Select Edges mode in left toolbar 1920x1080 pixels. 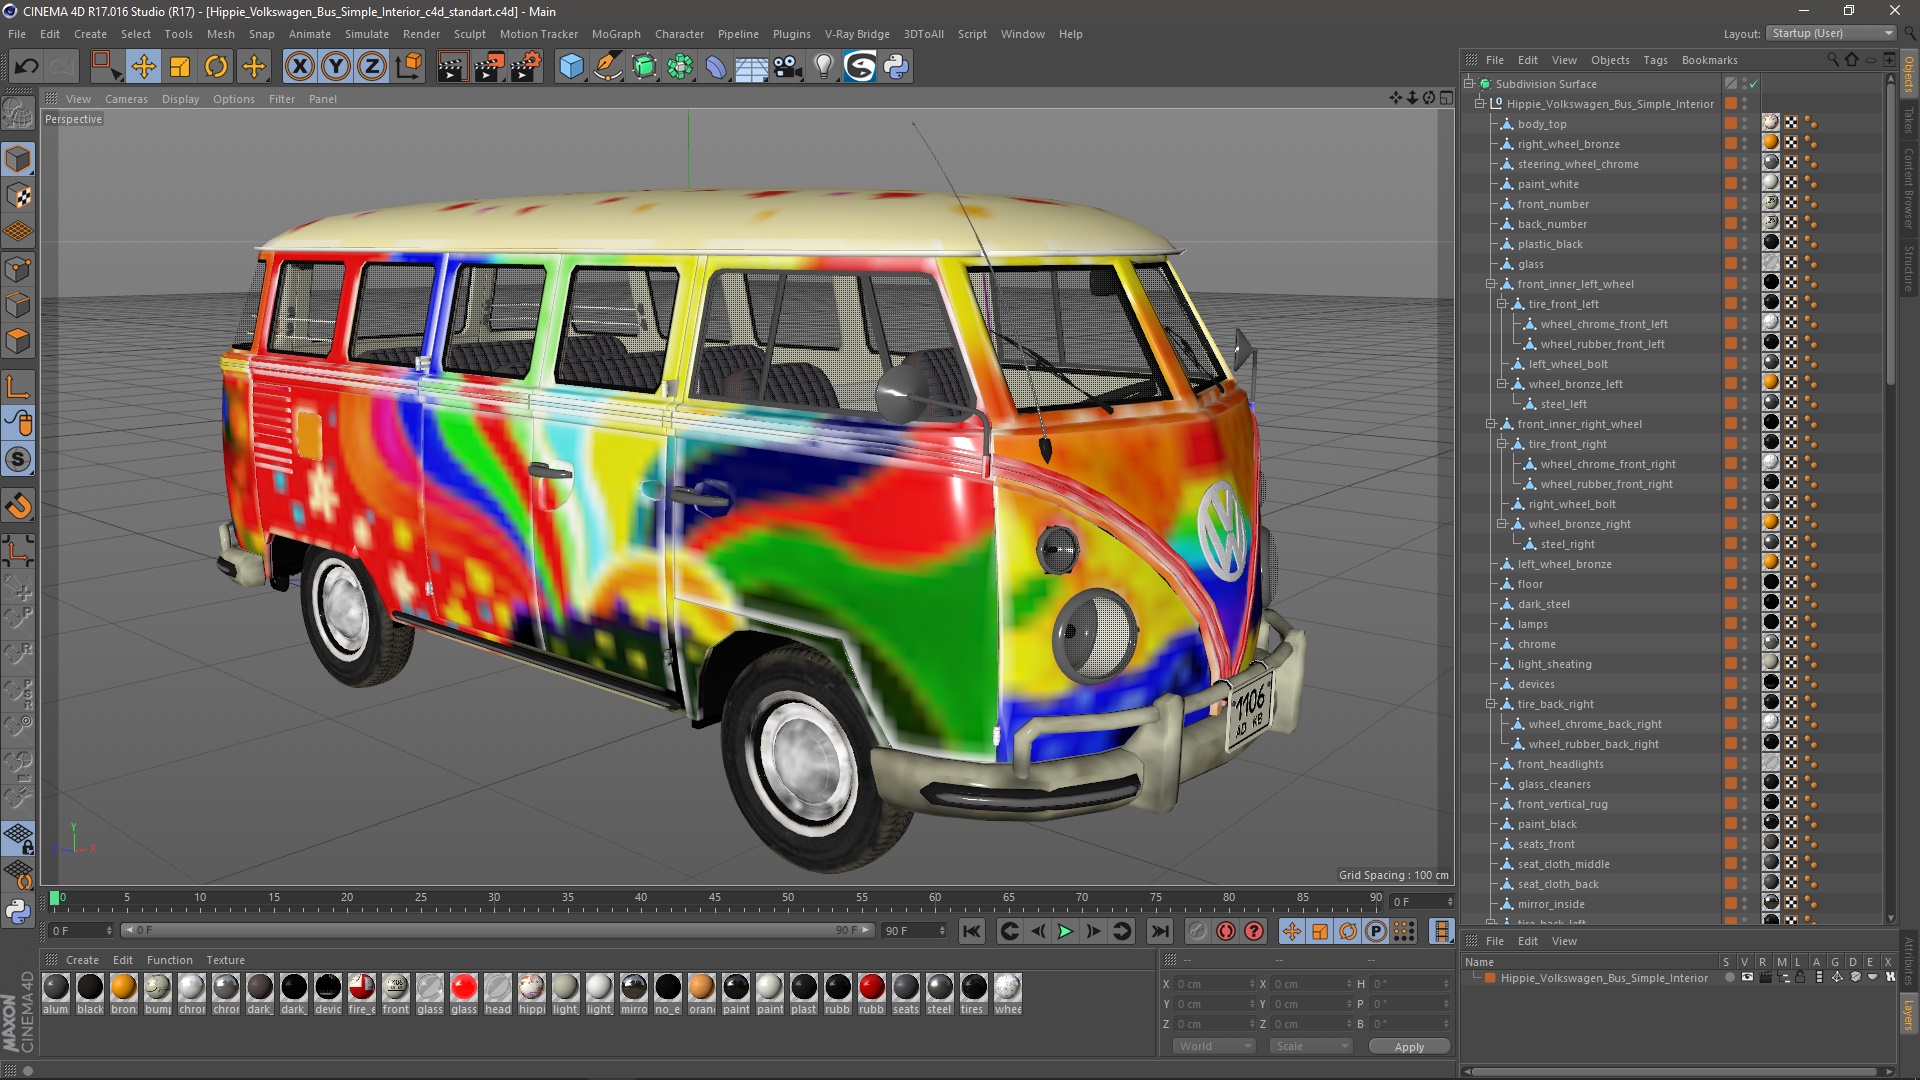18,305
